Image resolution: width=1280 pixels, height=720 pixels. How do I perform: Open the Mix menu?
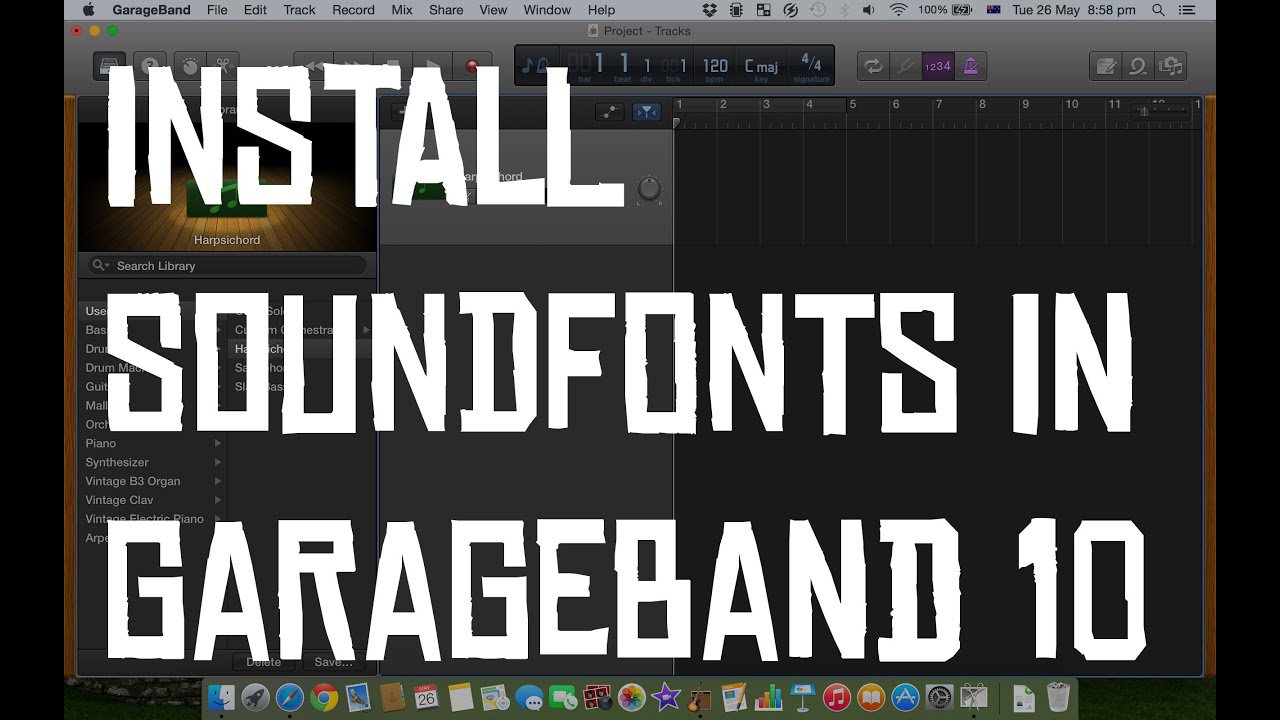tap(402, 10)
